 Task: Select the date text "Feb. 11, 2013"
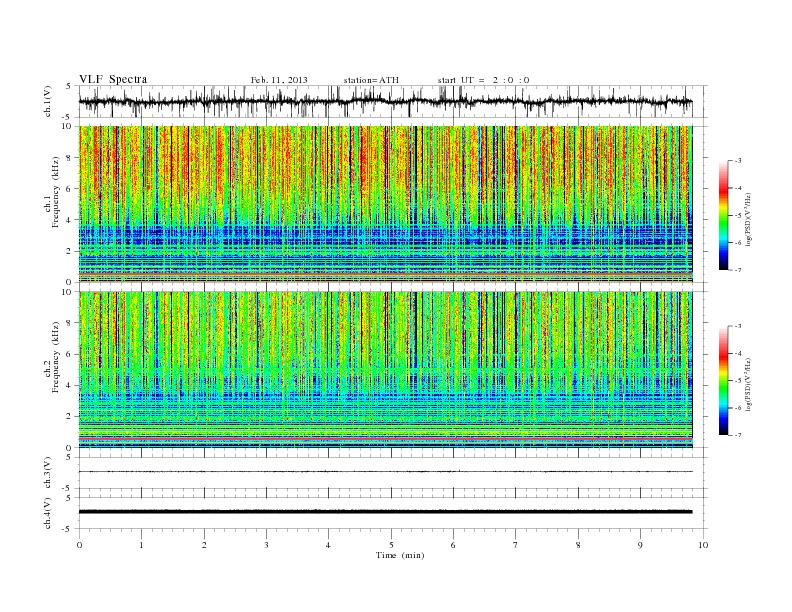pyautogui.click(x=279, y=80)
